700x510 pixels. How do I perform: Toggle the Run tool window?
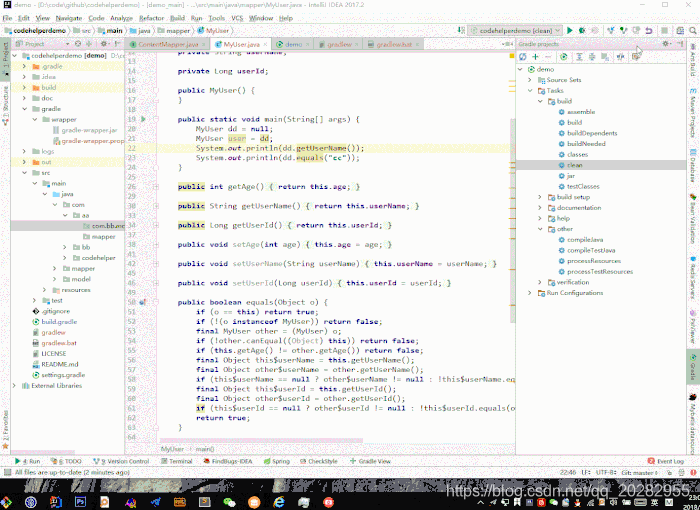click(27, 461)
